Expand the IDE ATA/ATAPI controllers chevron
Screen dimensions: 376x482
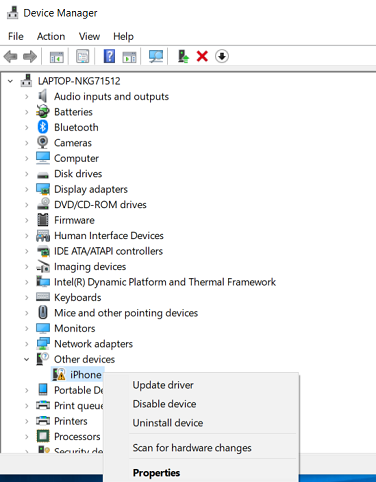[x=27, y=251]
